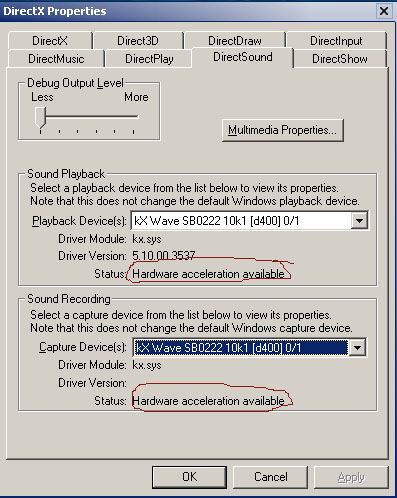Expand the Capture Device(s) dropdown arrow

tap(357, 348)
